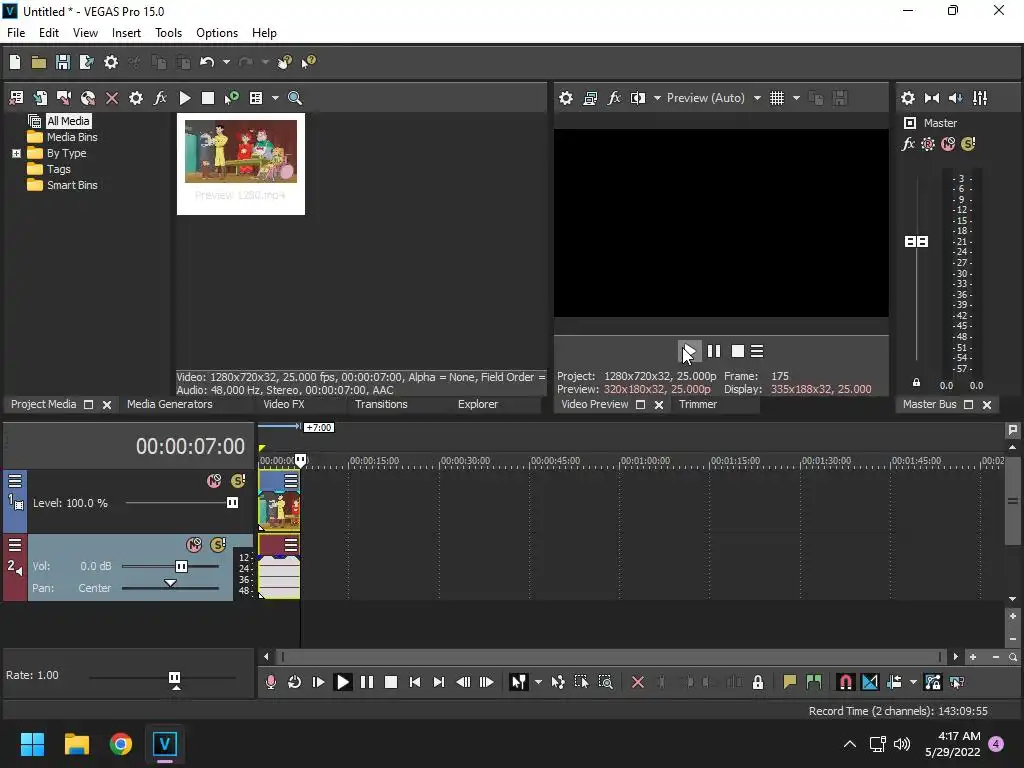Open a project using the folder icon
Screen dimensions: 1024x768
(x=39, y=62)
